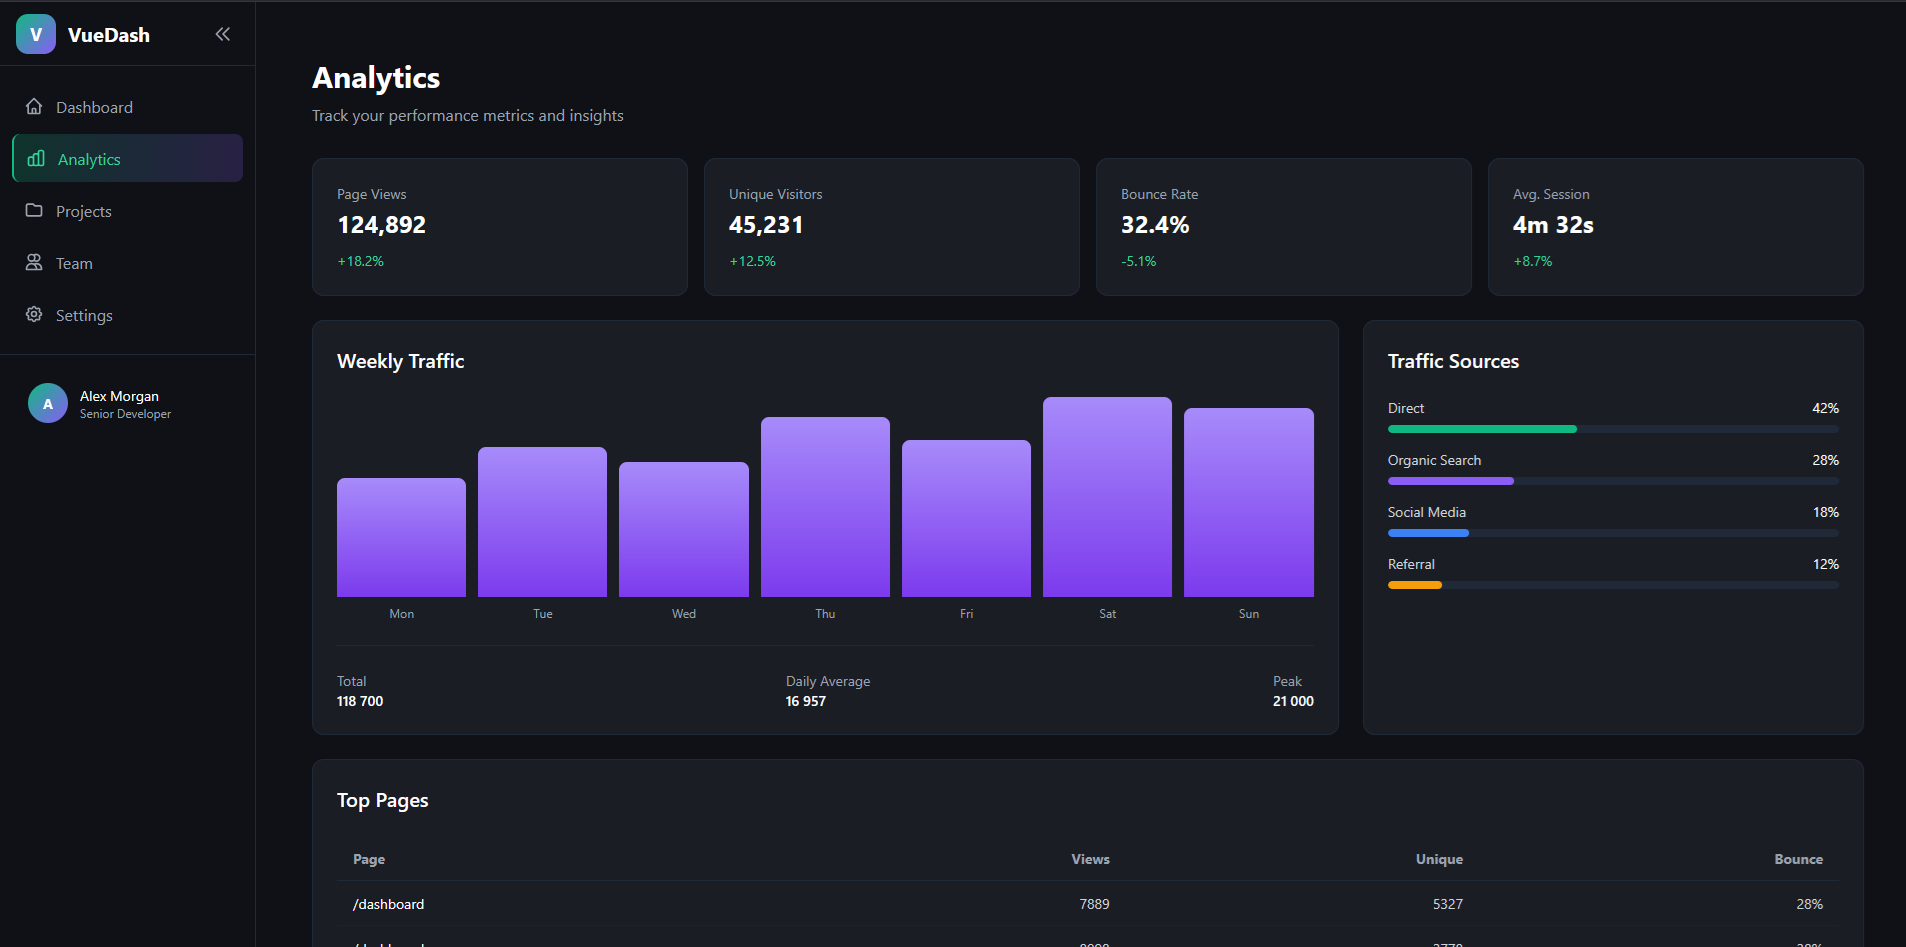Click the Unique column header

[x=1439, y=859]
